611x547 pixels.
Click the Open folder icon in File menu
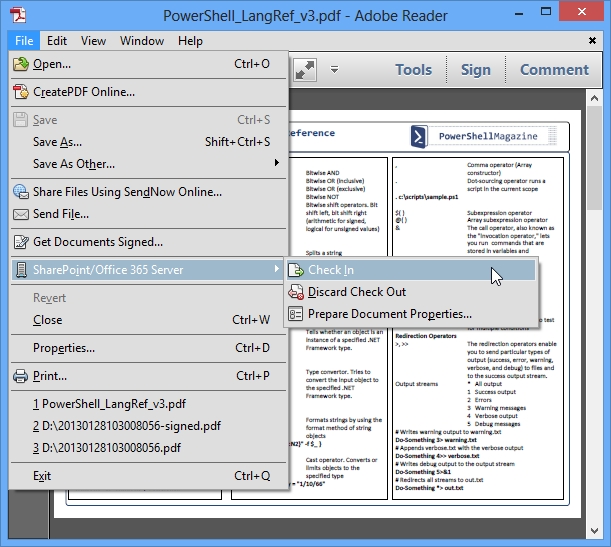click(21, 64)
